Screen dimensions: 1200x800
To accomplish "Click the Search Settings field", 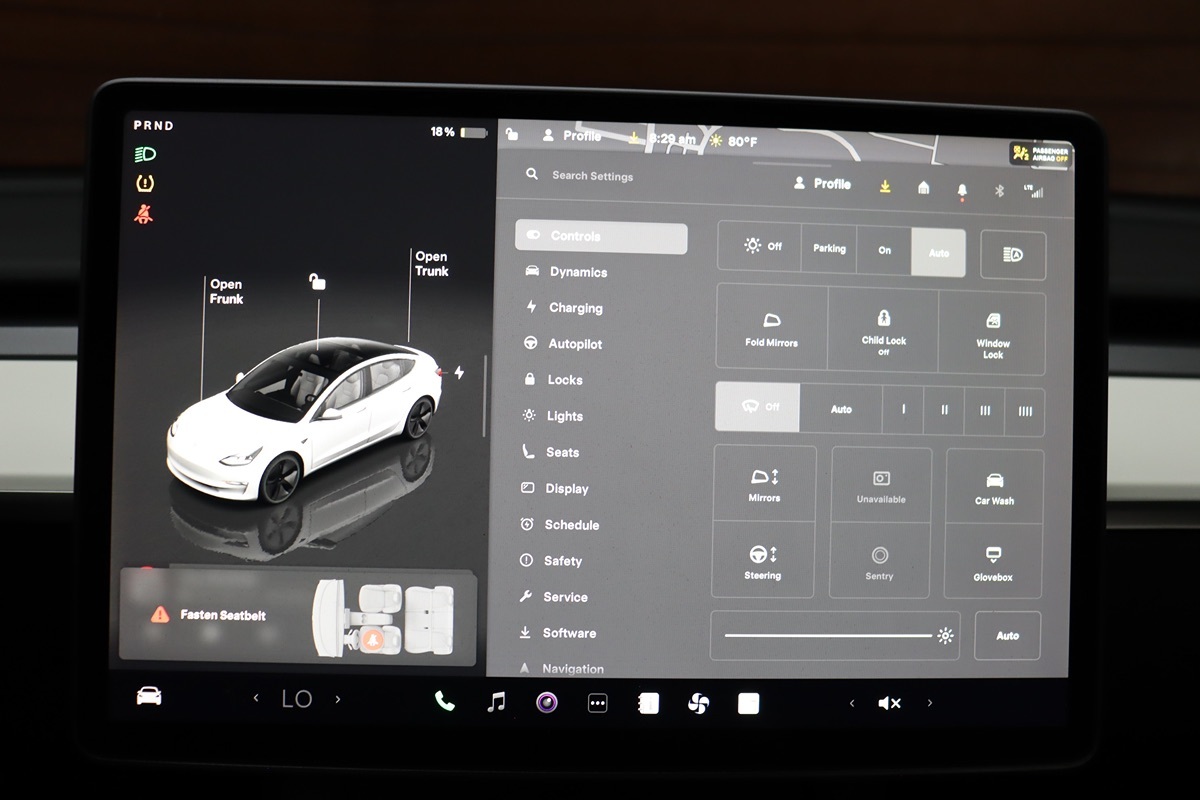I will point(592,176).
